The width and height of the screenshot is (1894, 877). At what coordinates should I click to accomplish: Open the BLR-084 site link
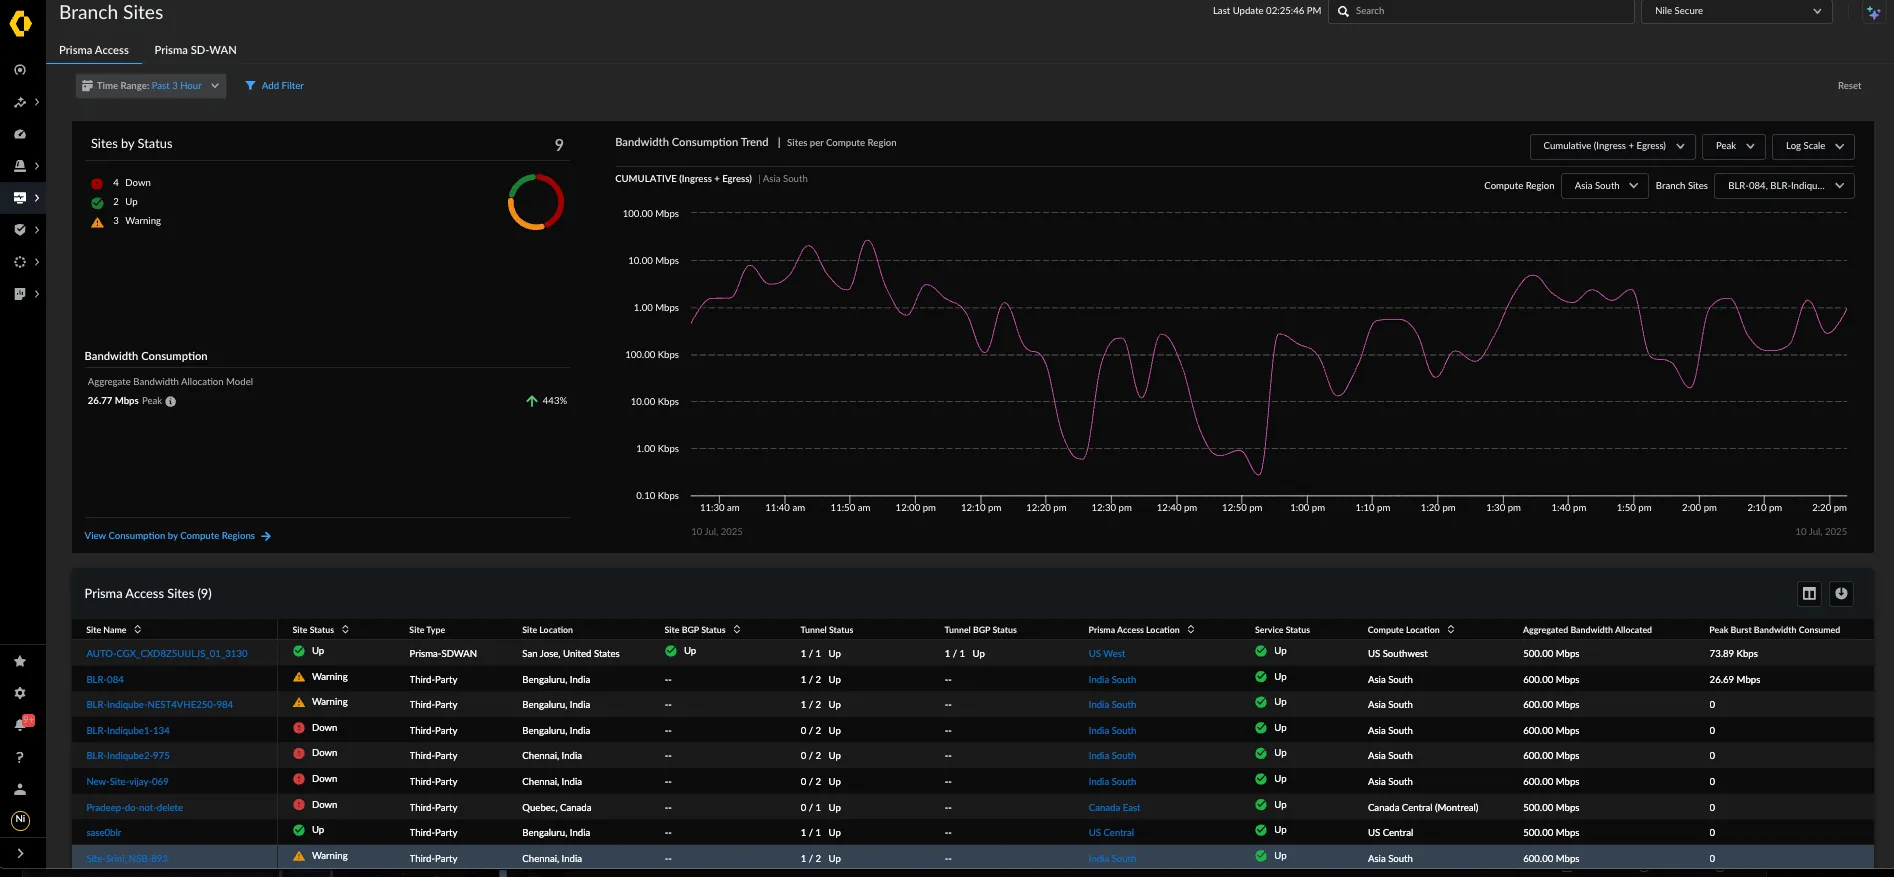pos(105,680)
